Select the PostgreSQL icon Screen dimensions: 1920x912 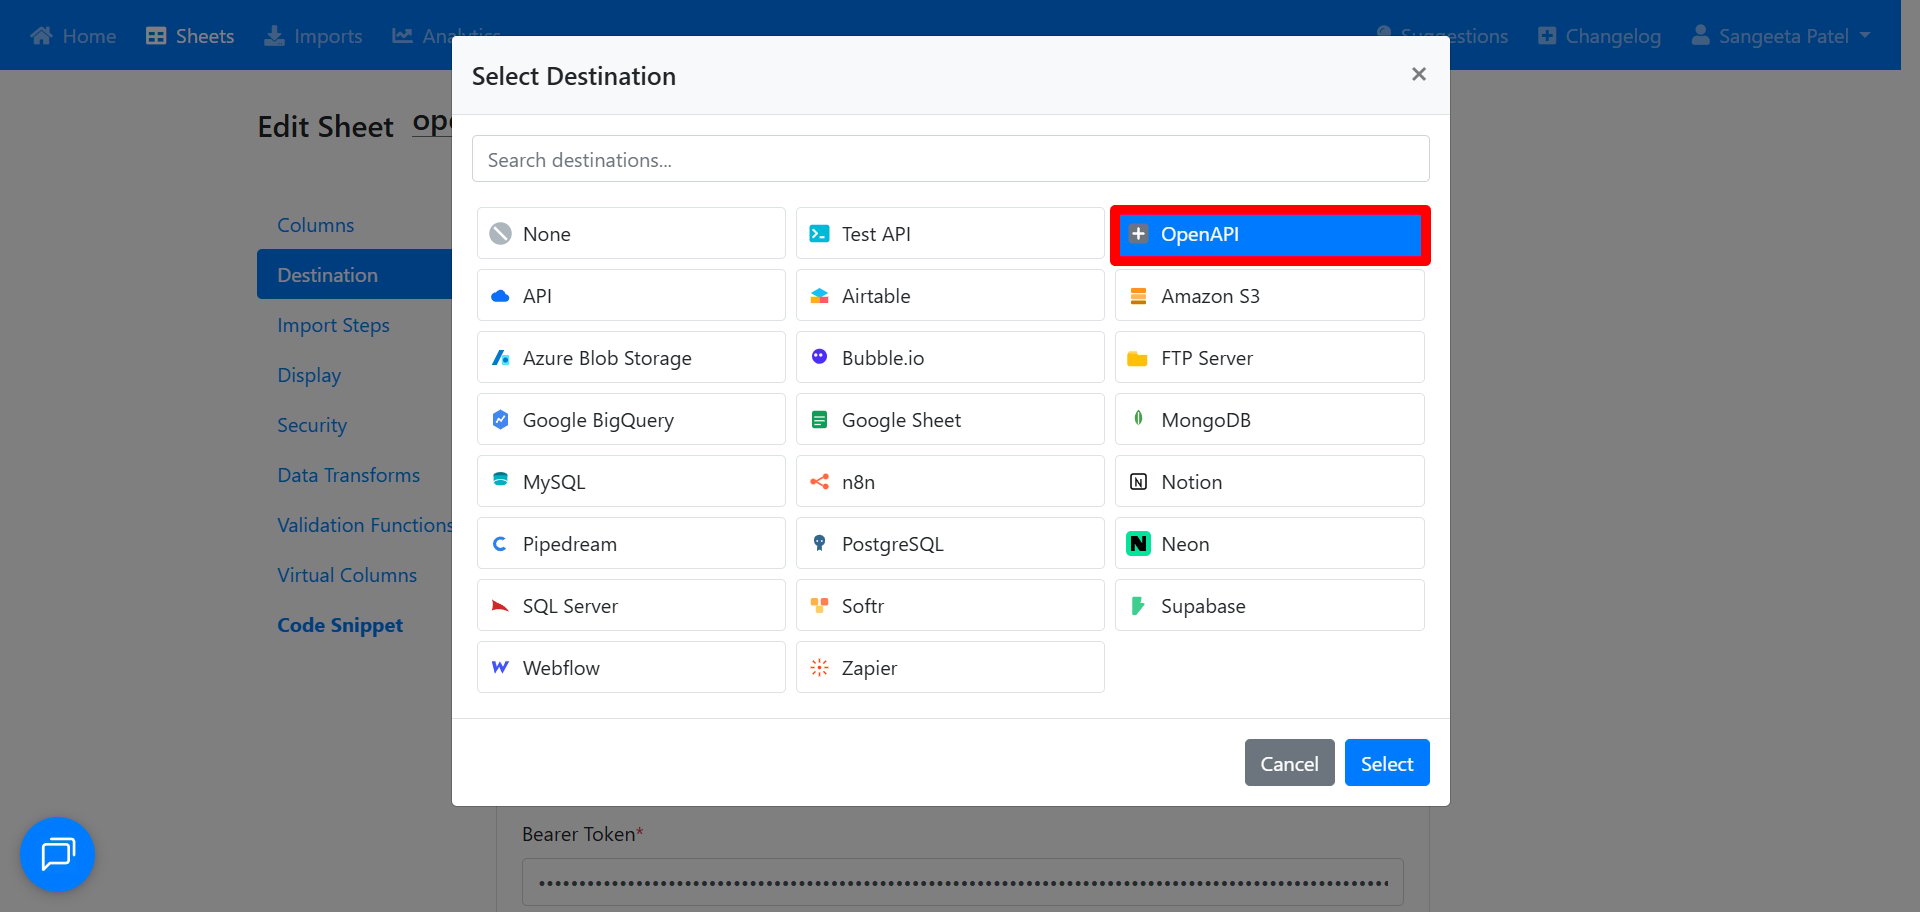coord(819,543)
